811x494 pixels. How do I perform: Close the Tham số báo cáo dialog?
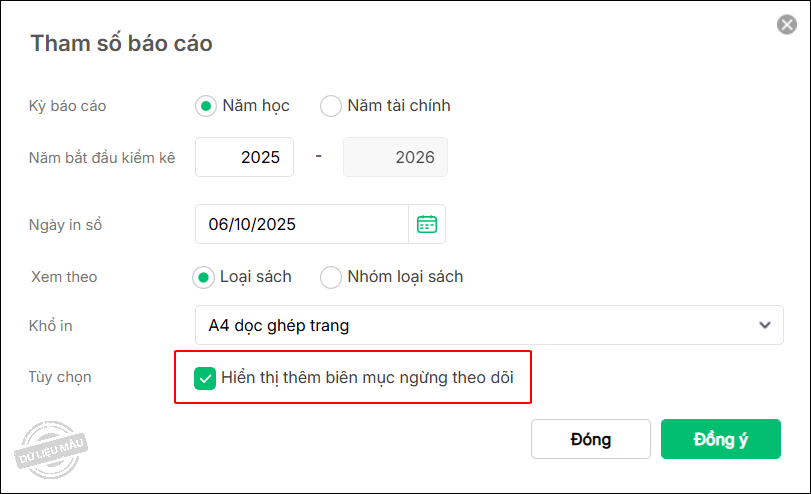787,25
